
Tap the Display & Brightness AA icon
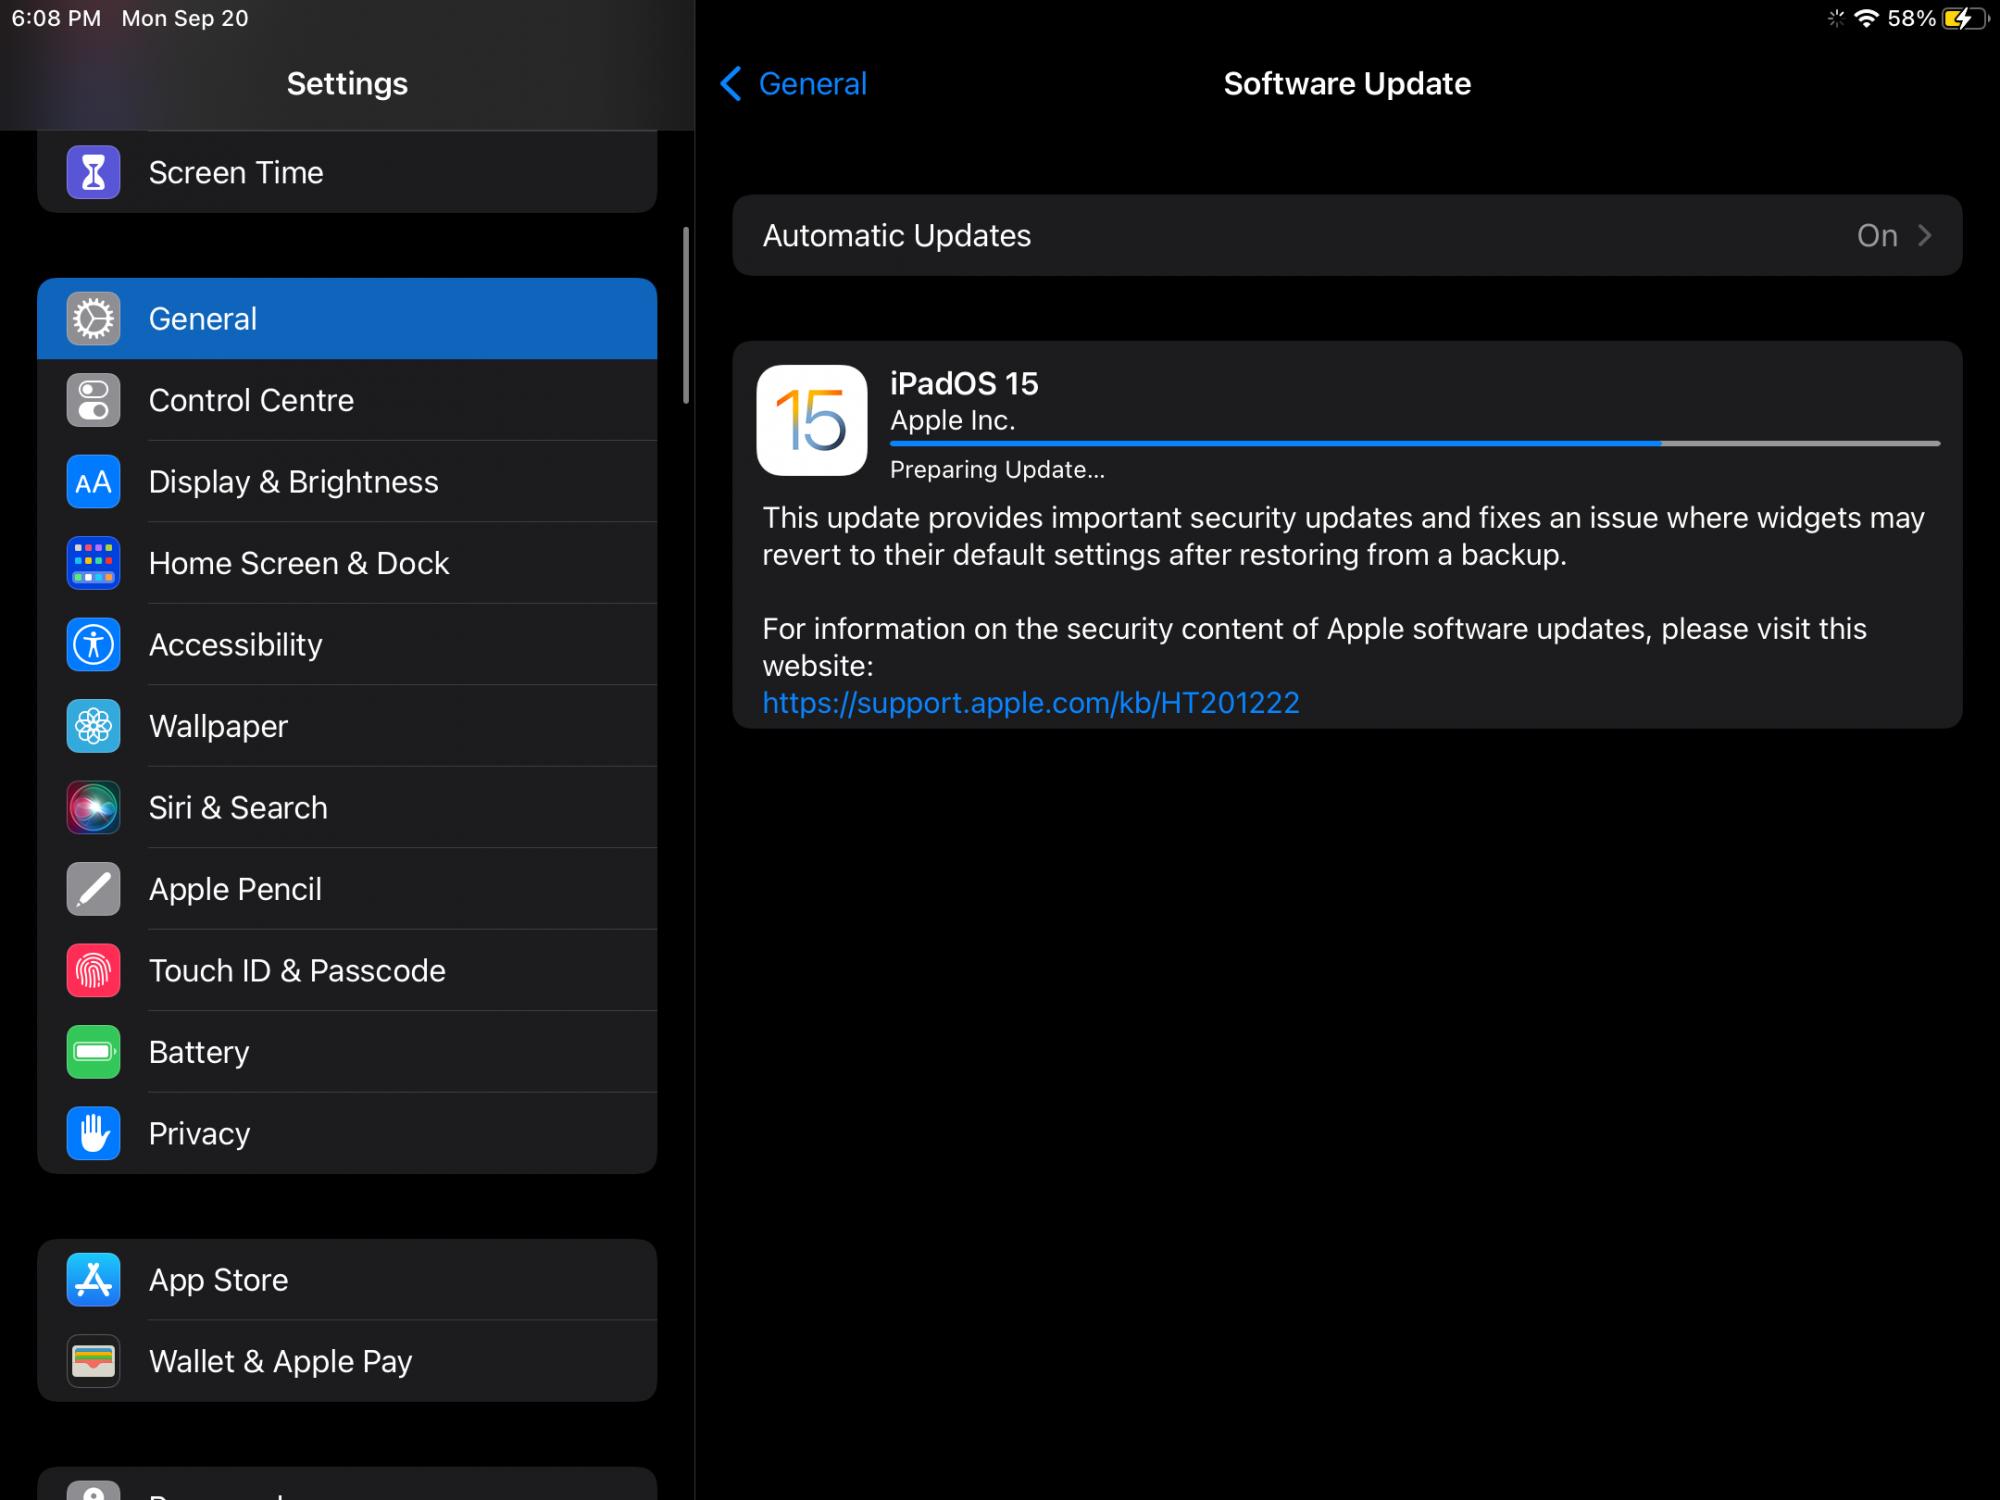[x=93, y=482]
